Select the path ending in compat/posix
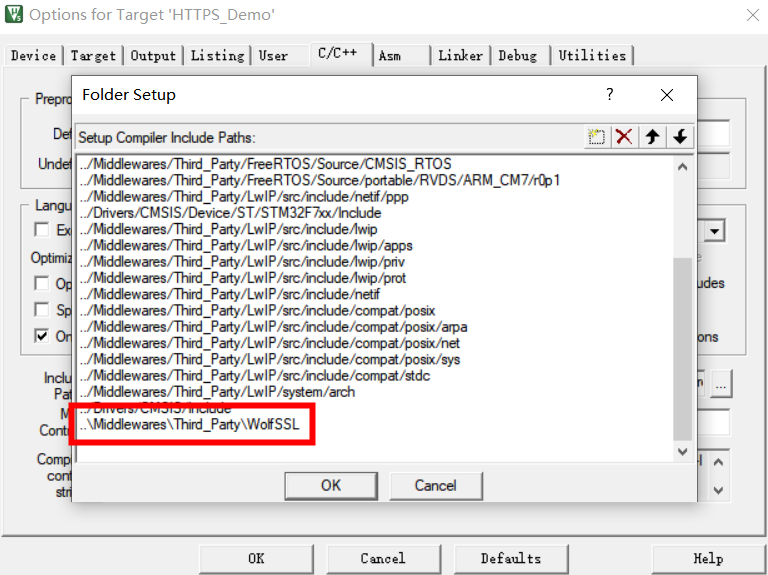 coord(257,311)
